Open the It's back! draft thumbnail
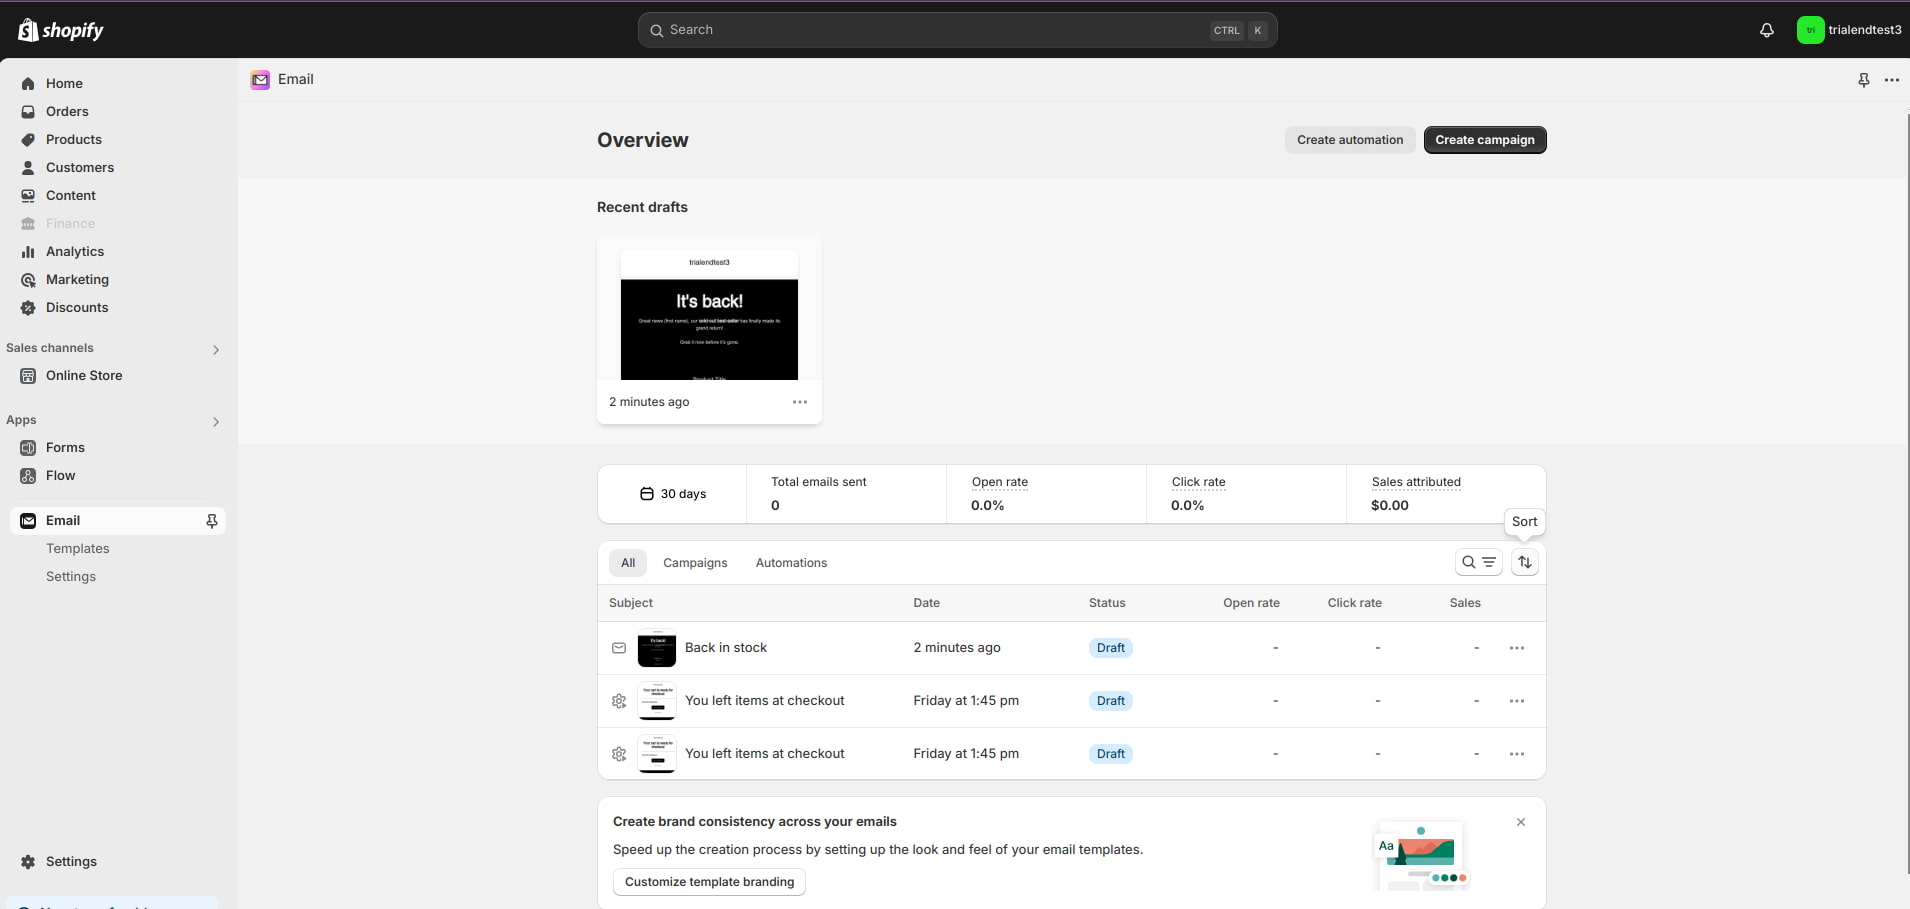The width and height of the screenshot is (1910, 909). pos(709,315)
